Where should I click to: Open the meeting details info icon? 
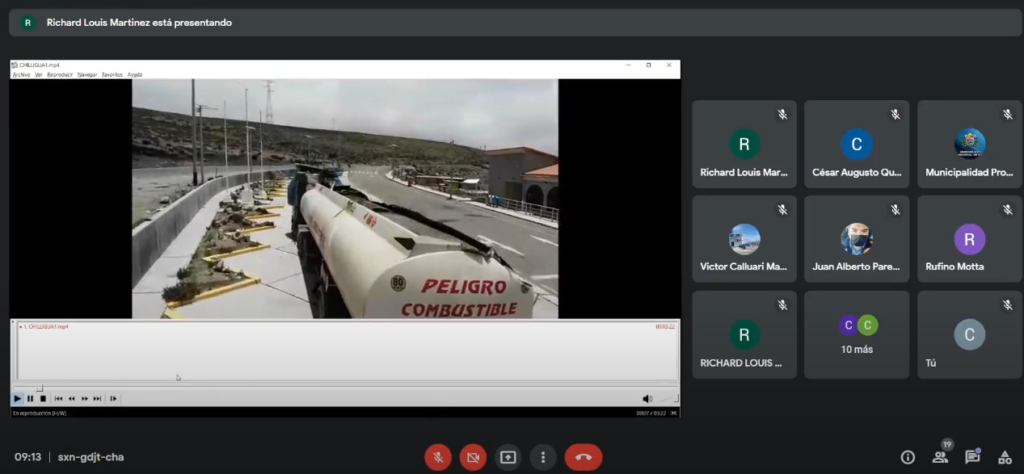(x=908, y=457)
